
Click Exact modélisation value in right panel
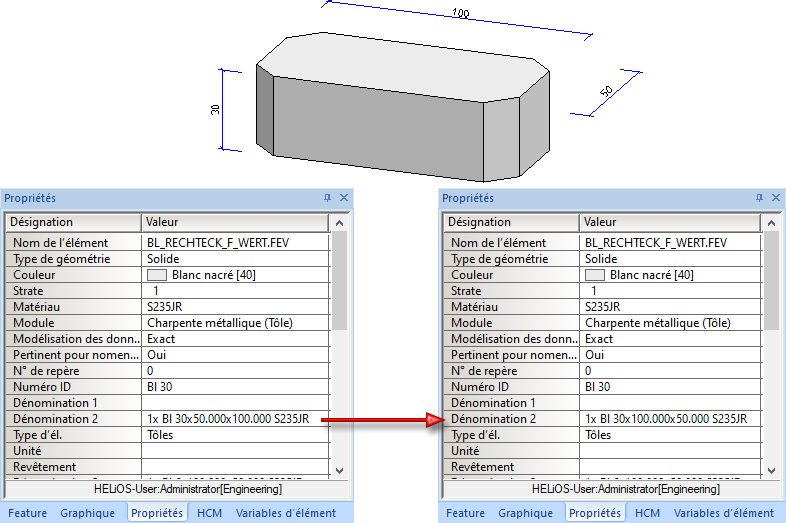click(x=599, y=339)
